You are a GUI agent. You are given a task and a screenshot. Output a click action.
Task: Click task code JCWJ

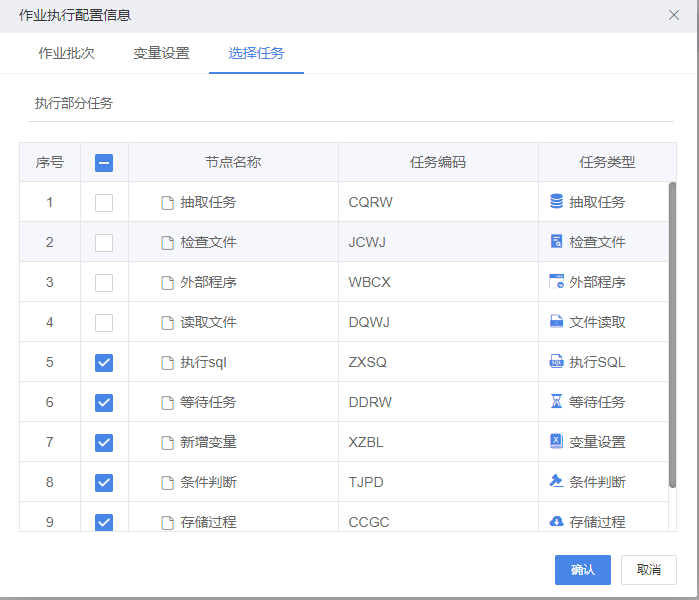pos(367,242)
